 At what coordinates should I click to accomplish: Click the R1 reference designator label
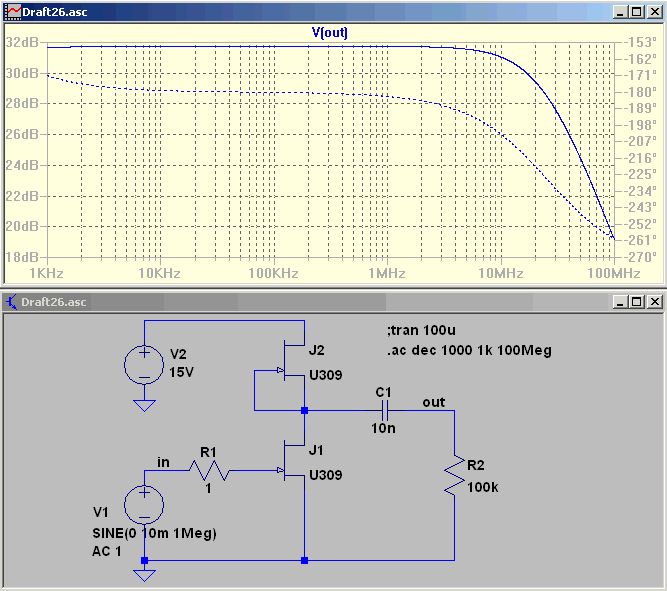tap(208, 452)
